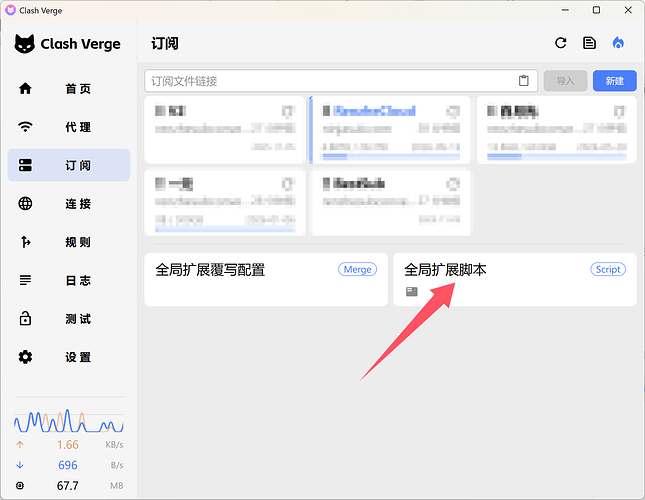Click the Merge badge
The width and height of the screenshot is (645, 500).
[357, 269]
